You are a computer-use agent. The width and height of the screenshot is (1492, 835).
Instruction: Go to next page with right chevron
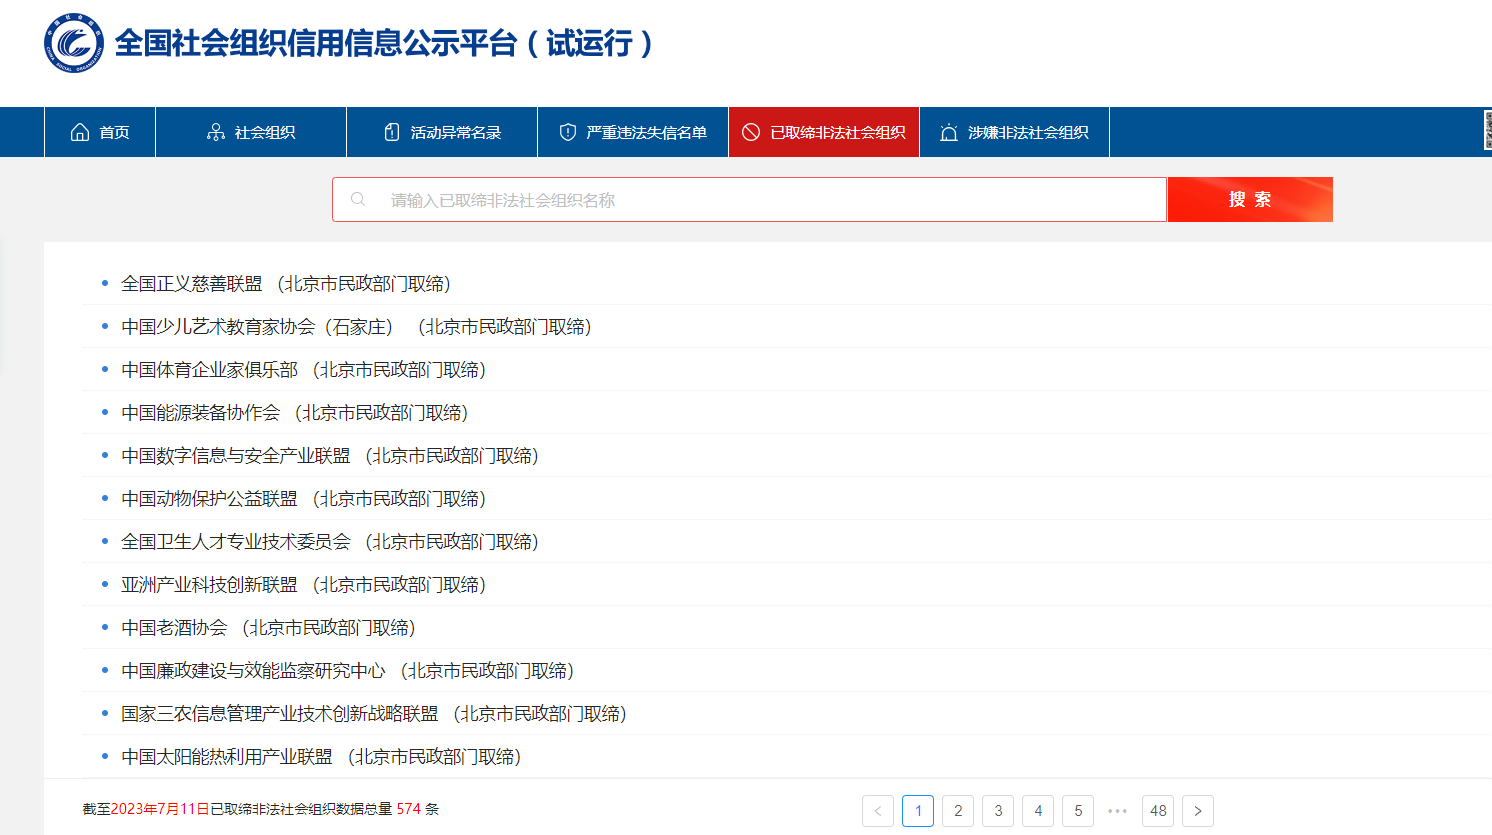(1198, 811)
